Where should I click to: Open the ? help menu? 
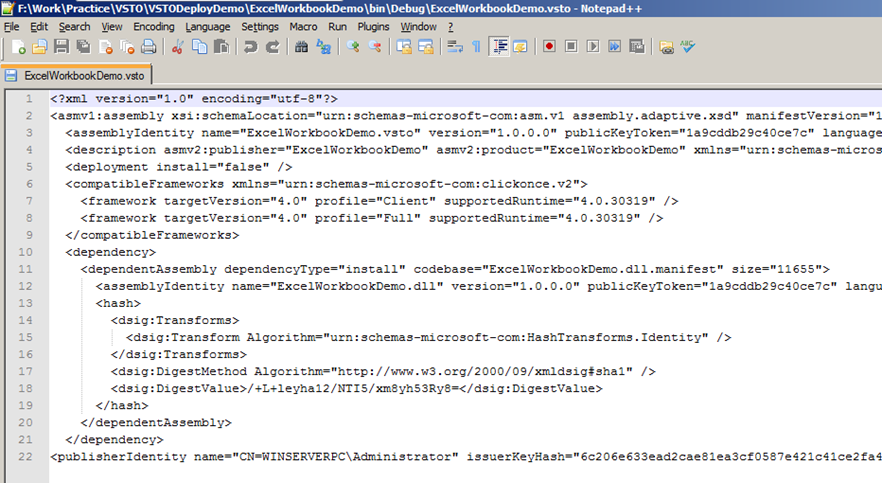point(451,26)
